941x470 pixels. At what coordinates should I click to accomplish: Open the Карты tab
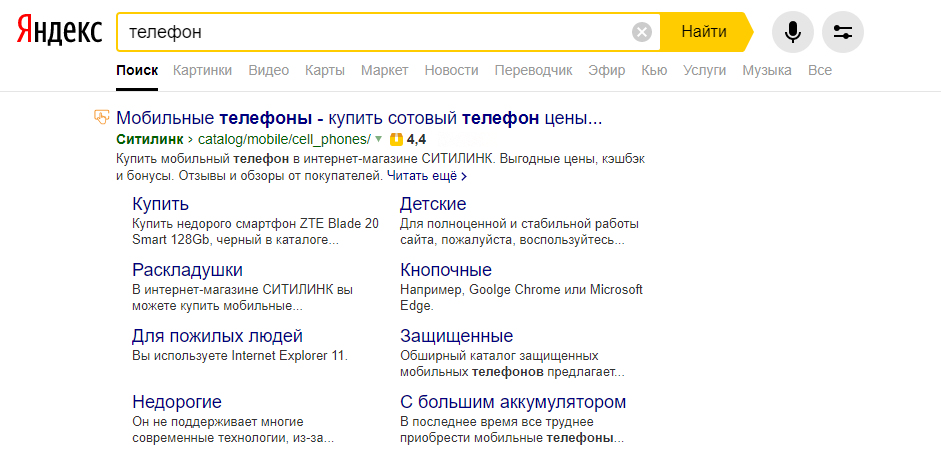tap(325, 70)
